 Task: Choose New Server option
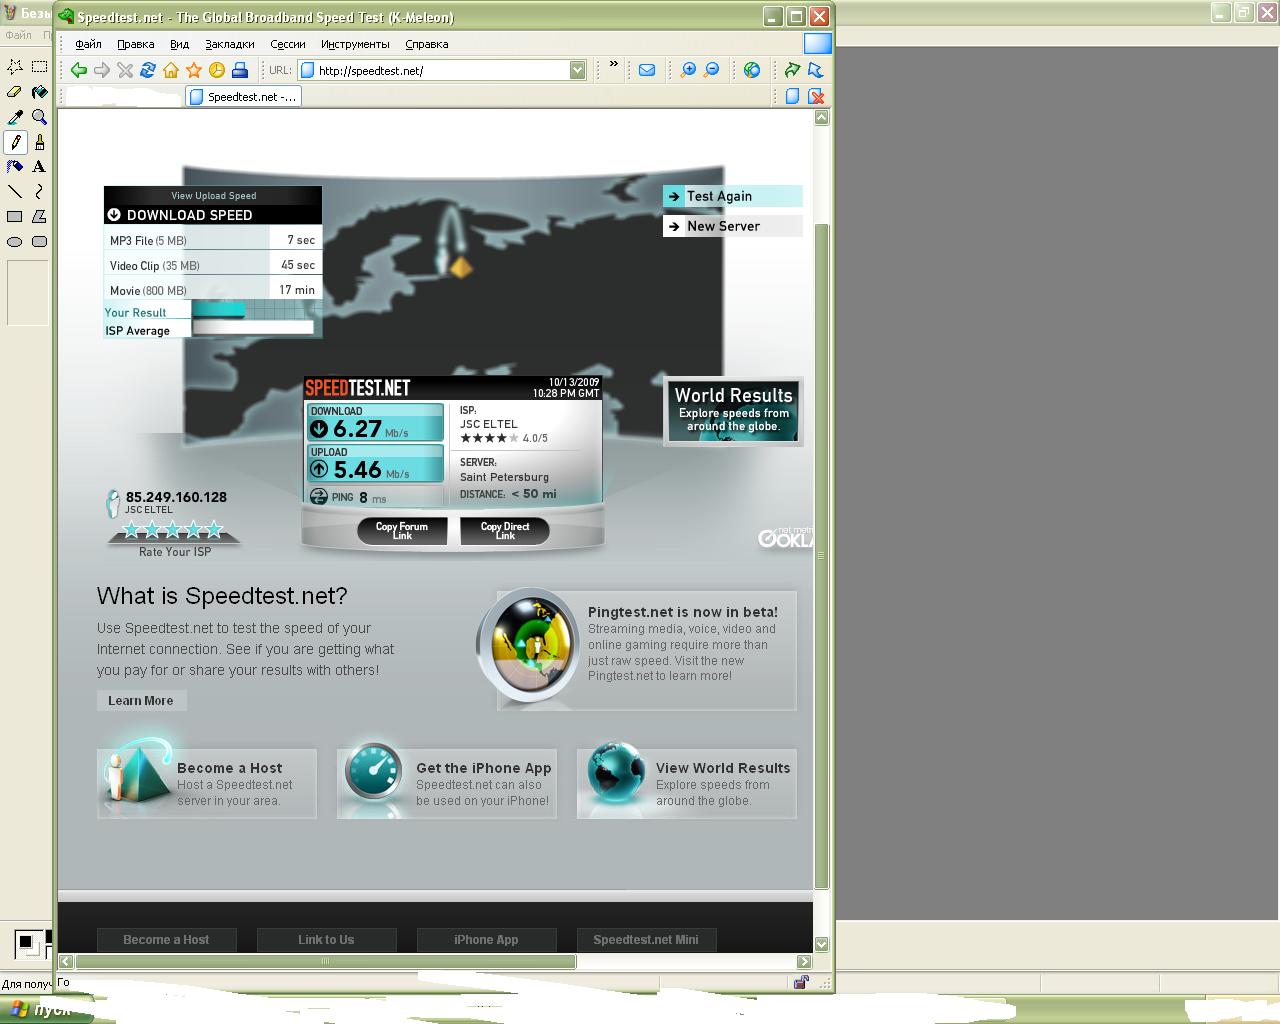pyautogui.click(x=733, y=226)
